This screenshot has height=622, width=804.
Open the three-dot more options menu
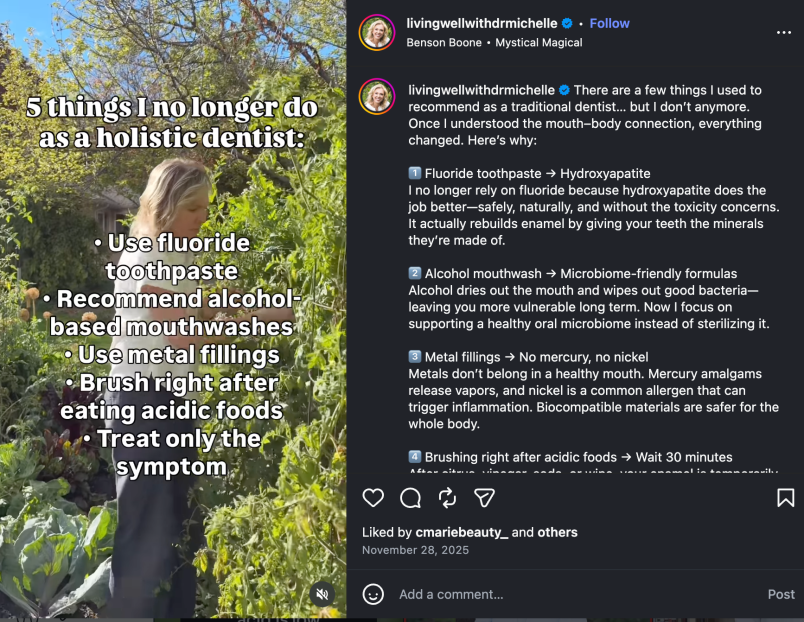[783, 32]
